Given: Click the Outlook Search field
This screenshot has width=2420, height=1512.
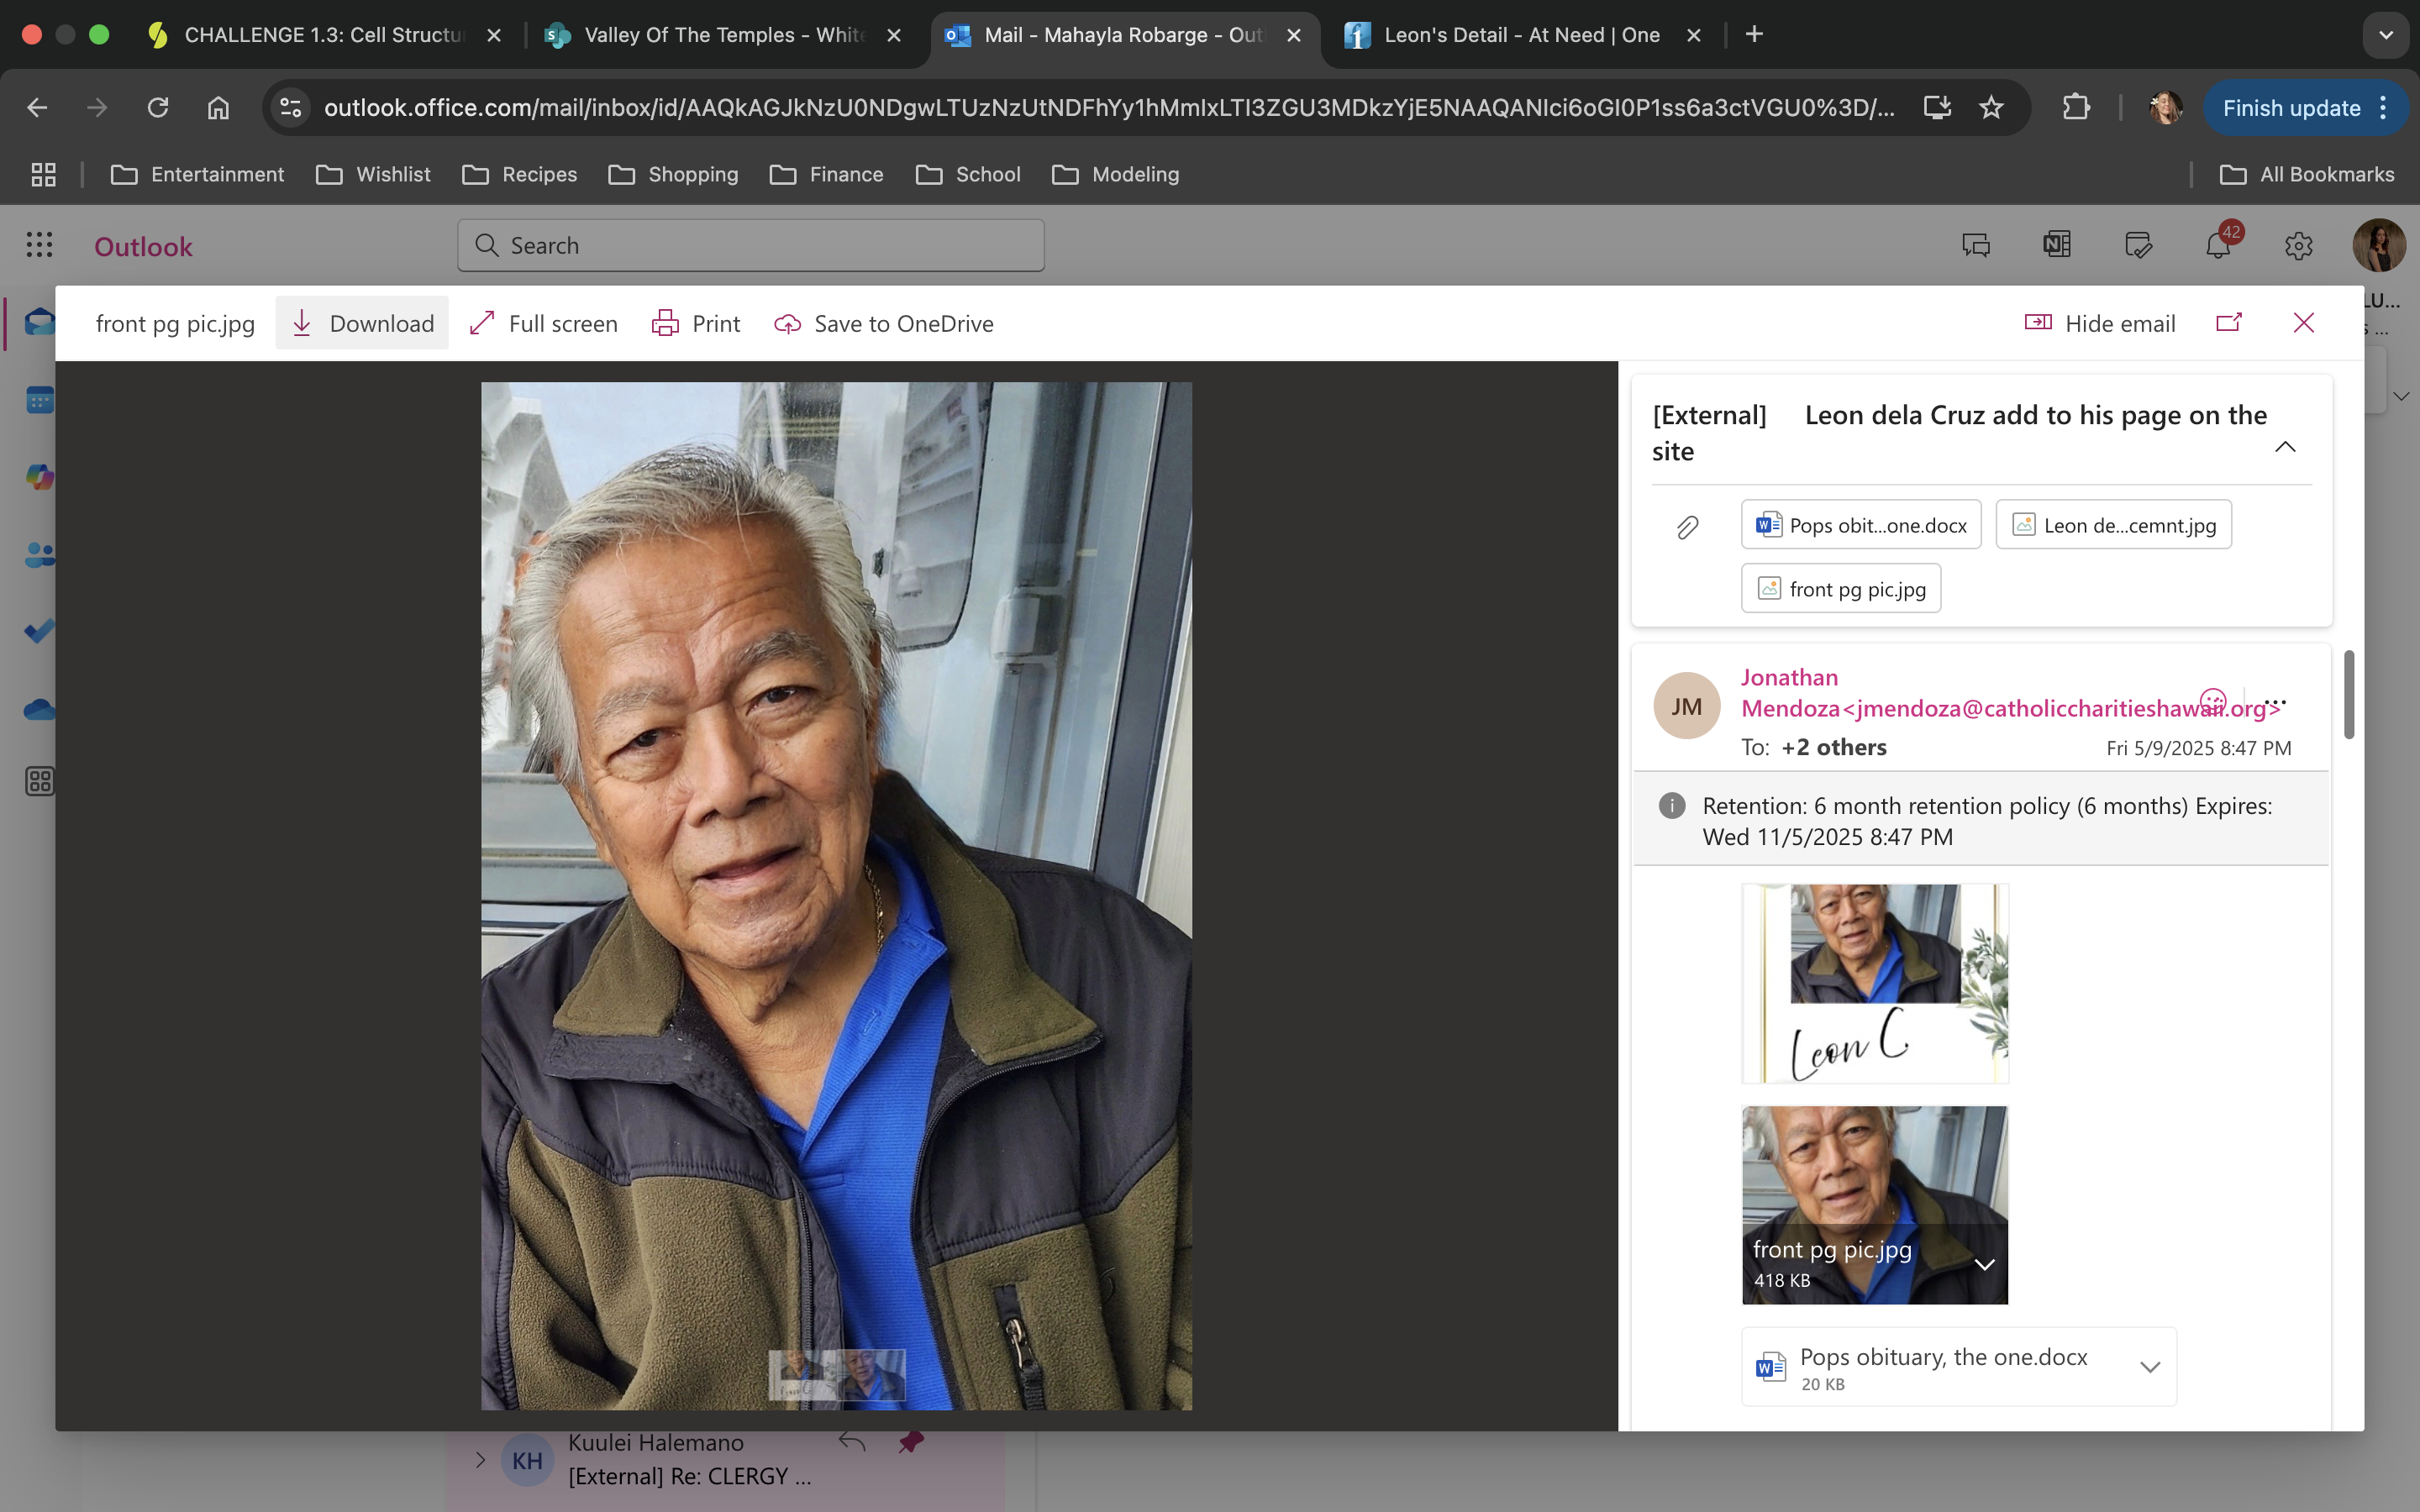Looking at the screenshot, I should (x=751, y=246).
